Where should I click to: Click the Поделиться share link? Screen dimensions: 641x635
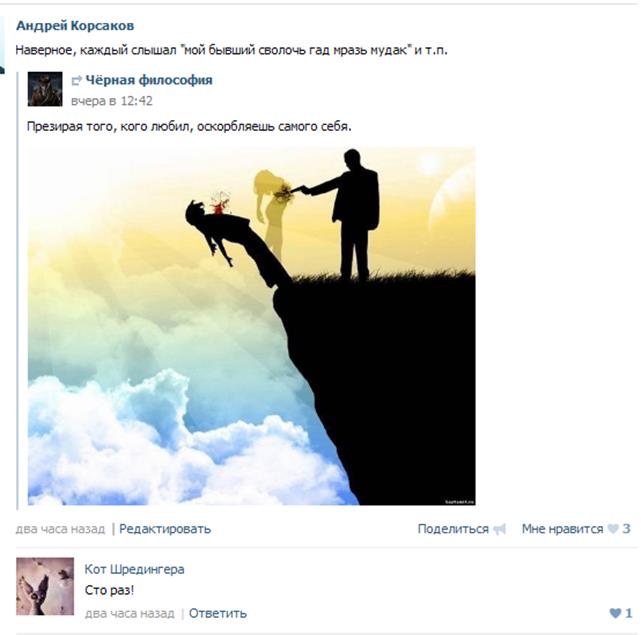click(453, 529)
